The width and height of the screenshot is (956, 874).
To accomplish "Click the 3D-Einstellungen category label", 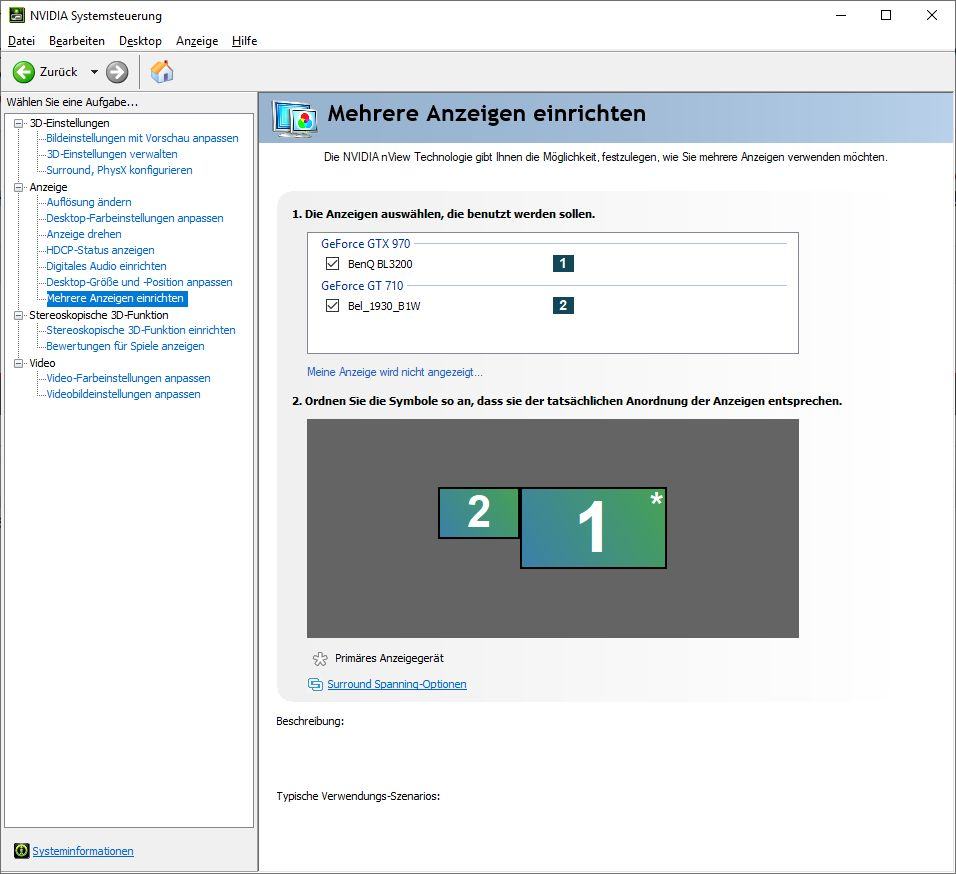I will [70, 123].
